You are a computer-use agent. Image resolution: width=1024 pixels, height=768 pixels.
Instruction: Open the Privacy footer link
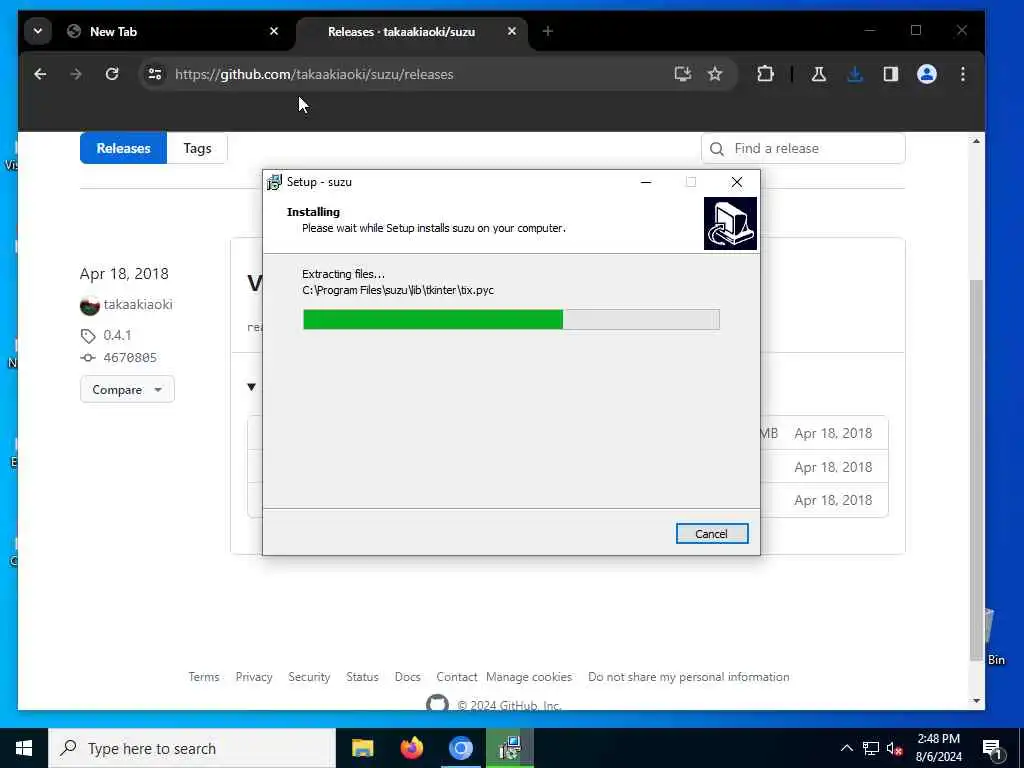point(254,677)
